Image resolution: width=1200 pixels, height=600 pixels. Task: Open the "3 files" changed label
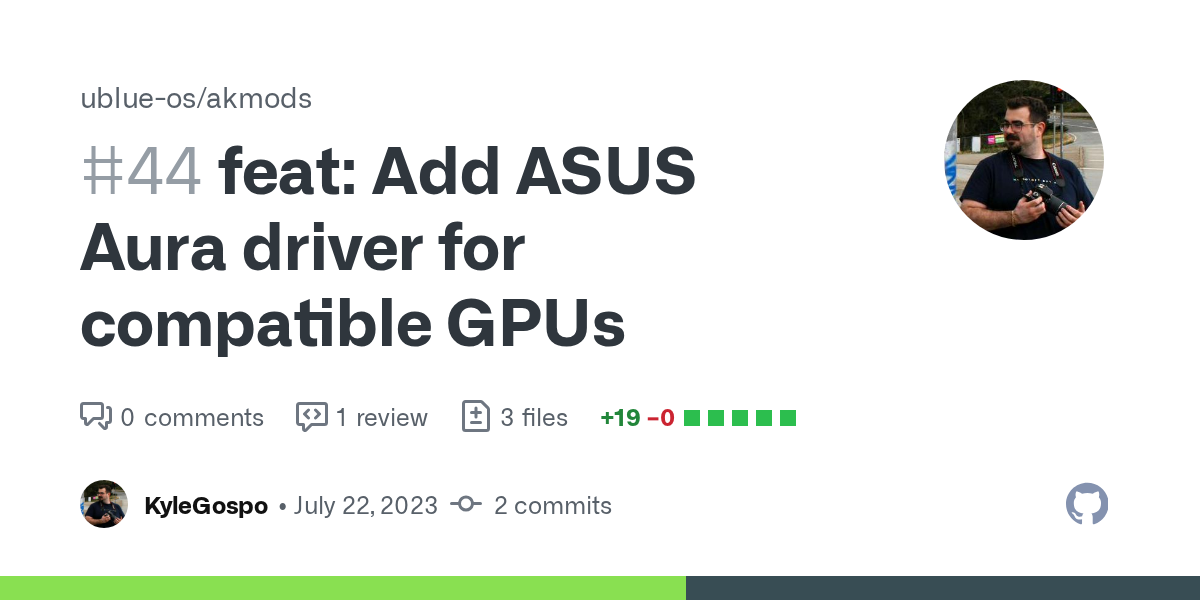534,418
